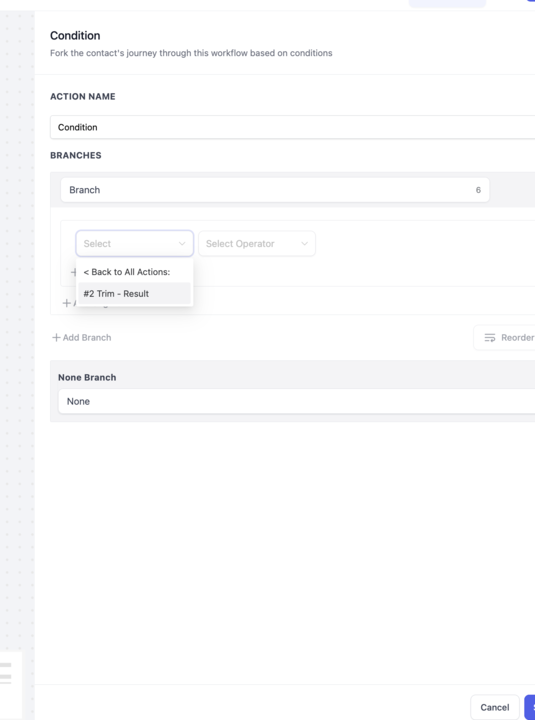Click the chevron in Select Operator dropdown

(x=304, y=244)
